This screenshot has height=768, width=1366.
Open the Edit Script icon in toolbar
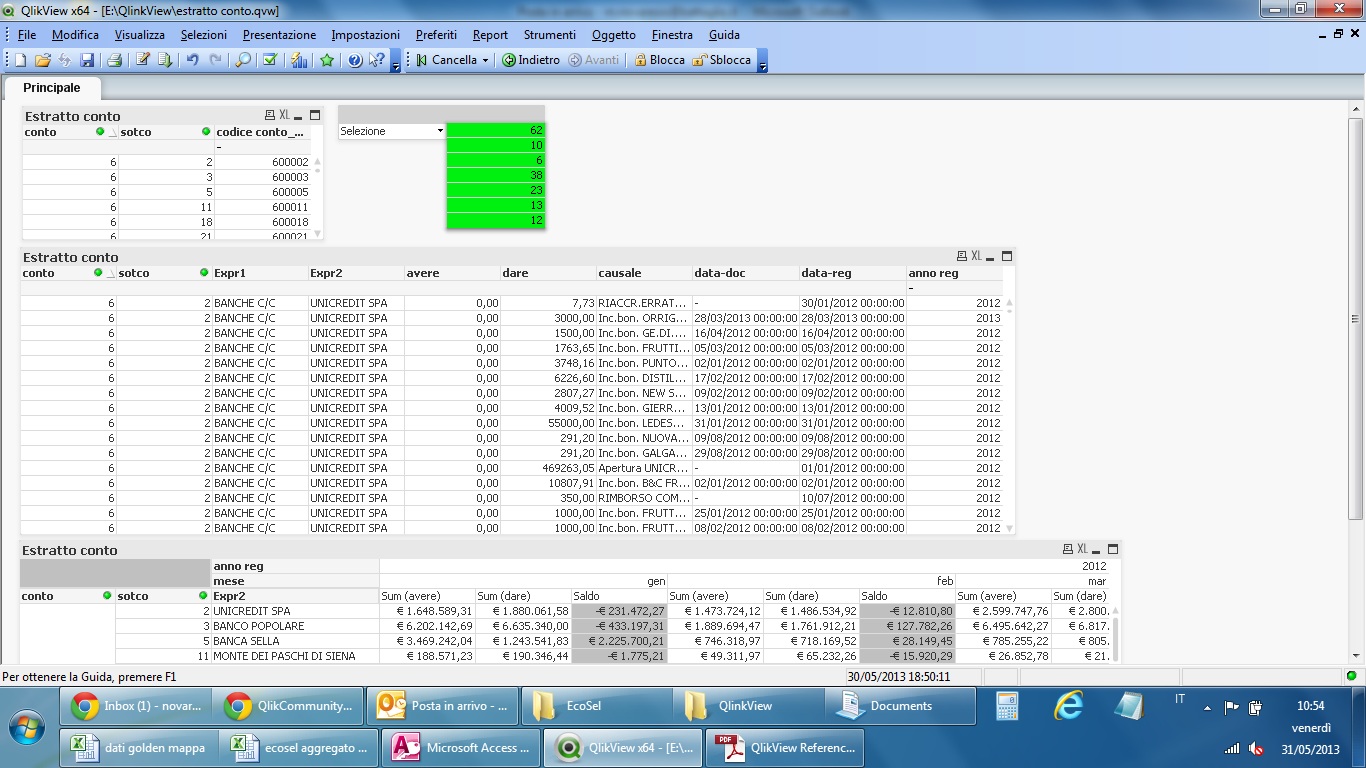[143, 60]
